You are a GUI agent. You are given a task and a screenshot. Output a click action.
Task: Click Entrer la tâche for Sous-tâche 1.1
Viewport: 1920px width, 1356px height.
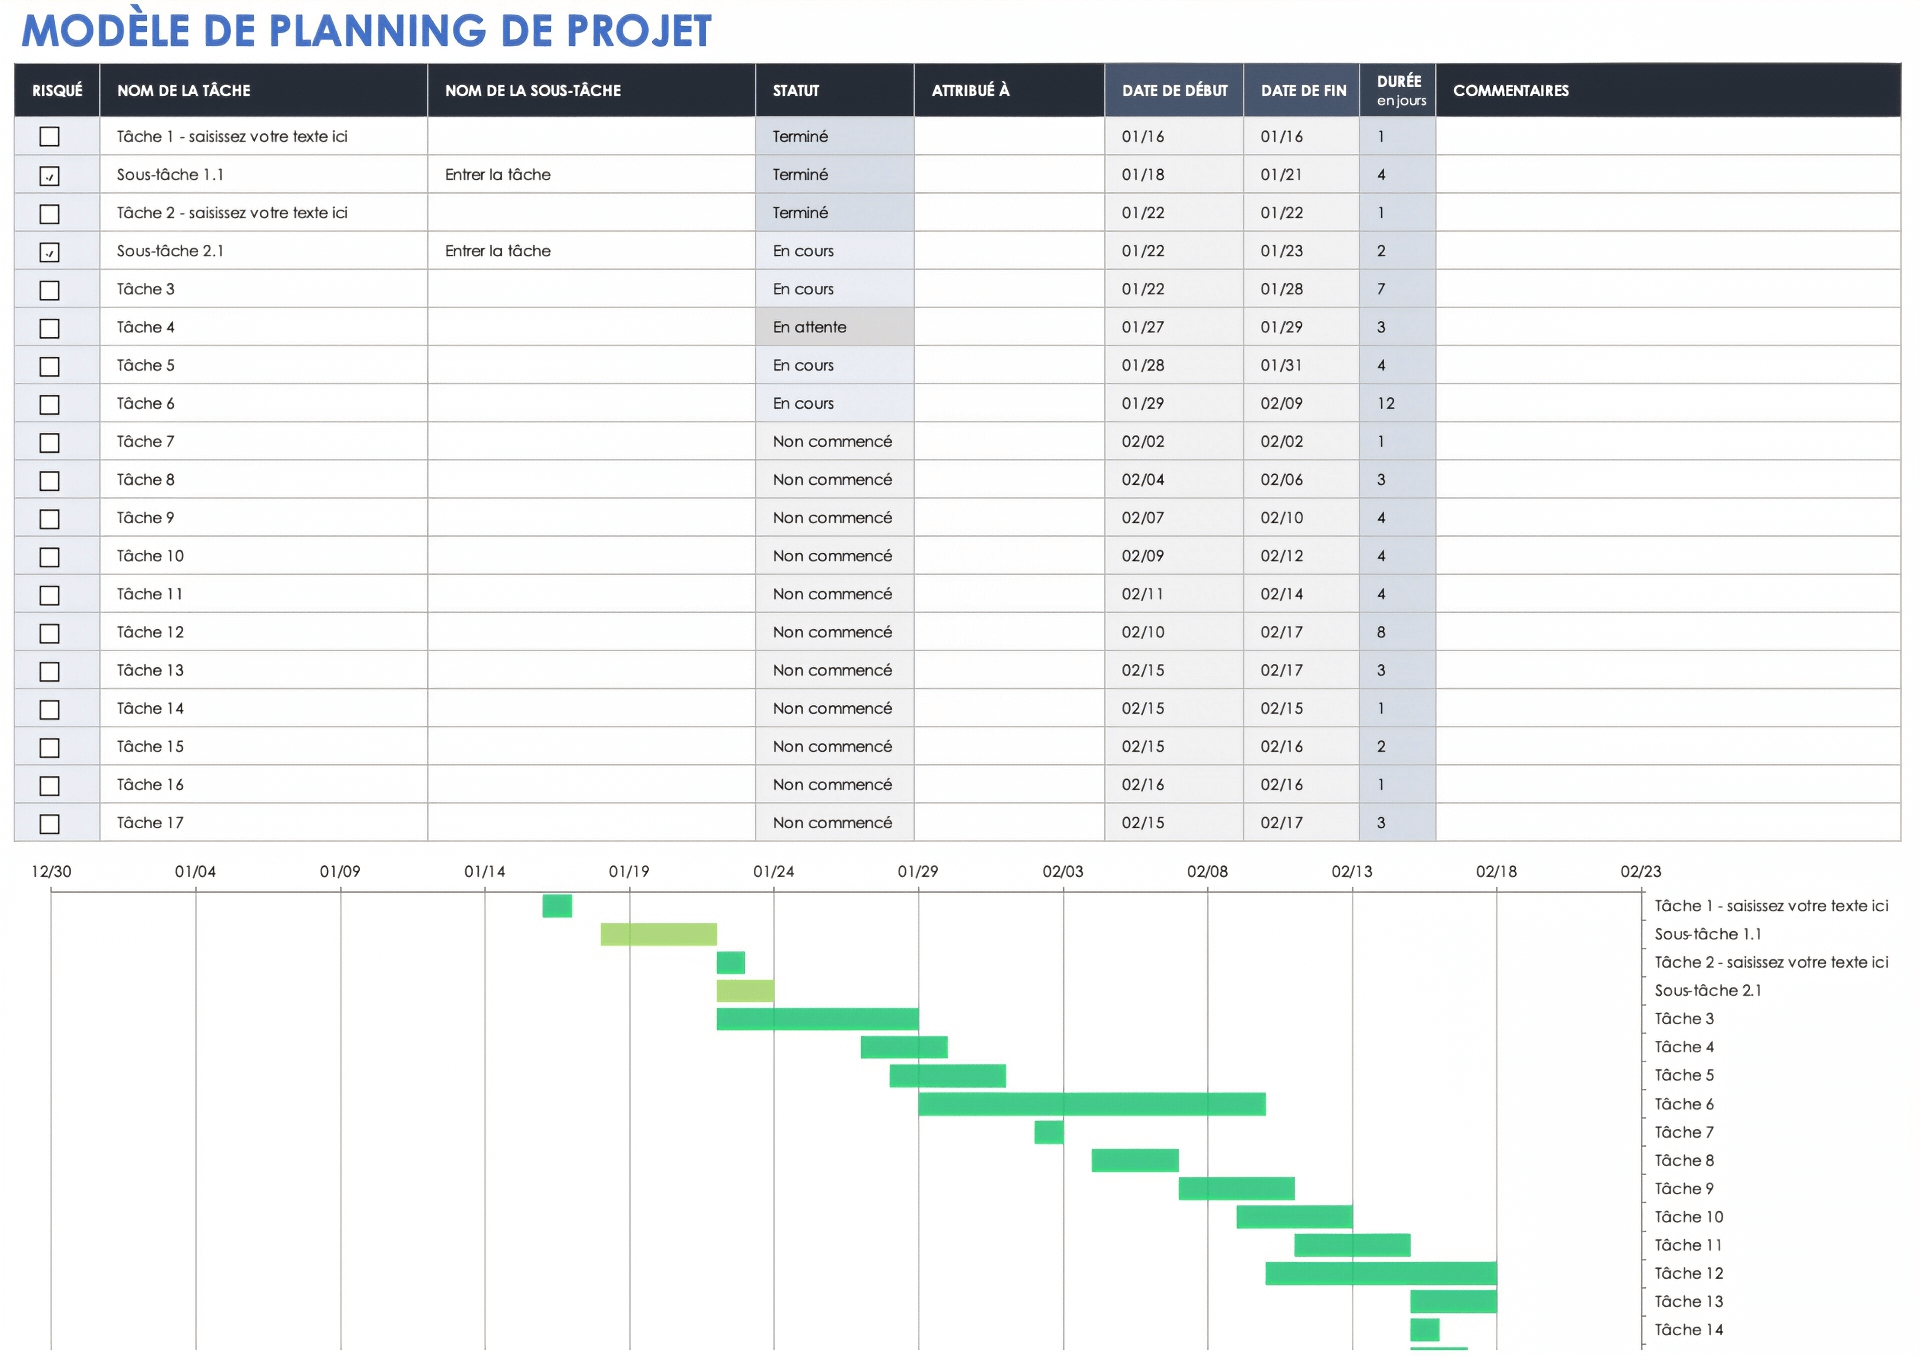click(x=591, y=174)
